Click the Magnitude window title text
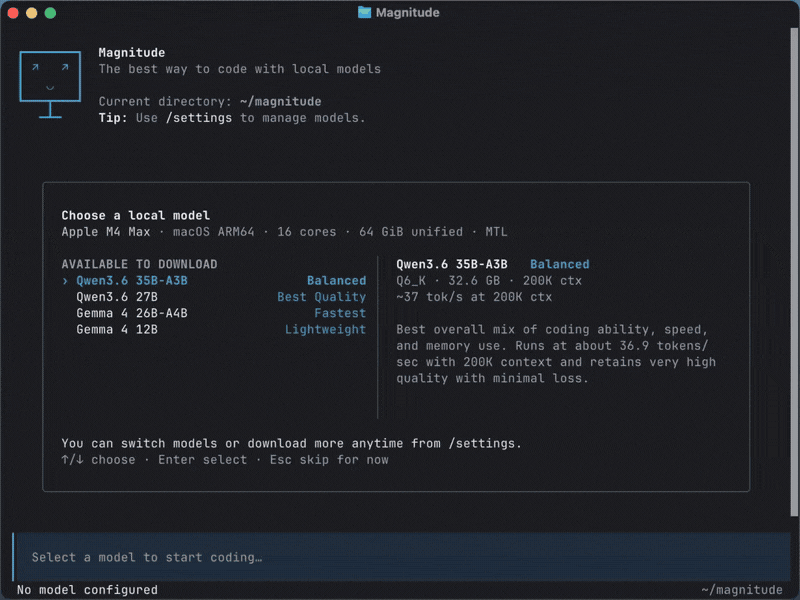 point(408,12)
